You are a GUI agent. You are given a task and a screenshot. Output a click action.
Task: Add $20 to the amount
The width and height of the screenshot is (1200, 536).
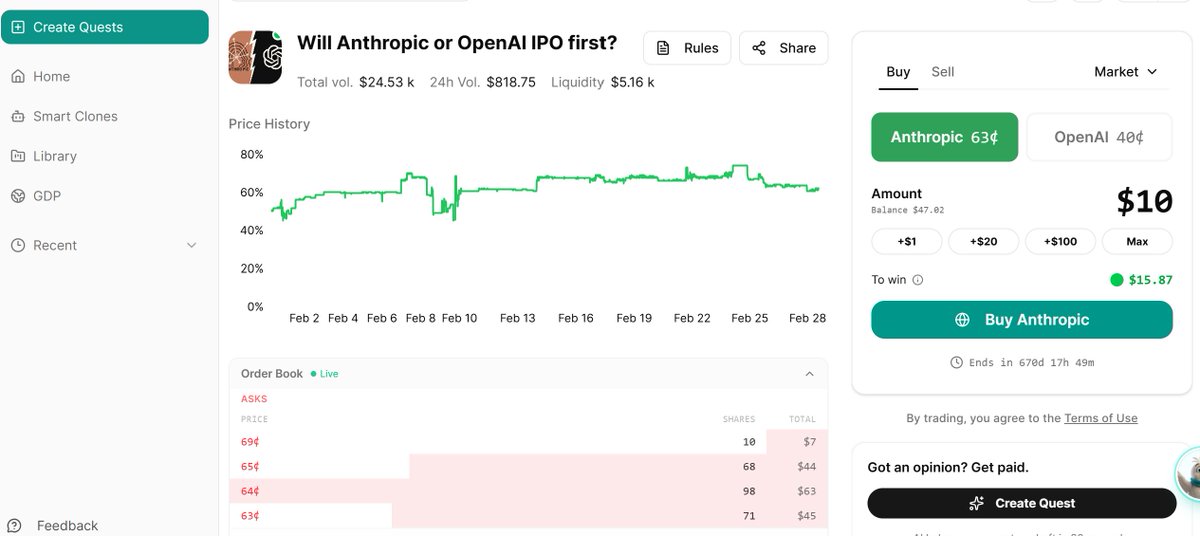[x=984, y=241]
